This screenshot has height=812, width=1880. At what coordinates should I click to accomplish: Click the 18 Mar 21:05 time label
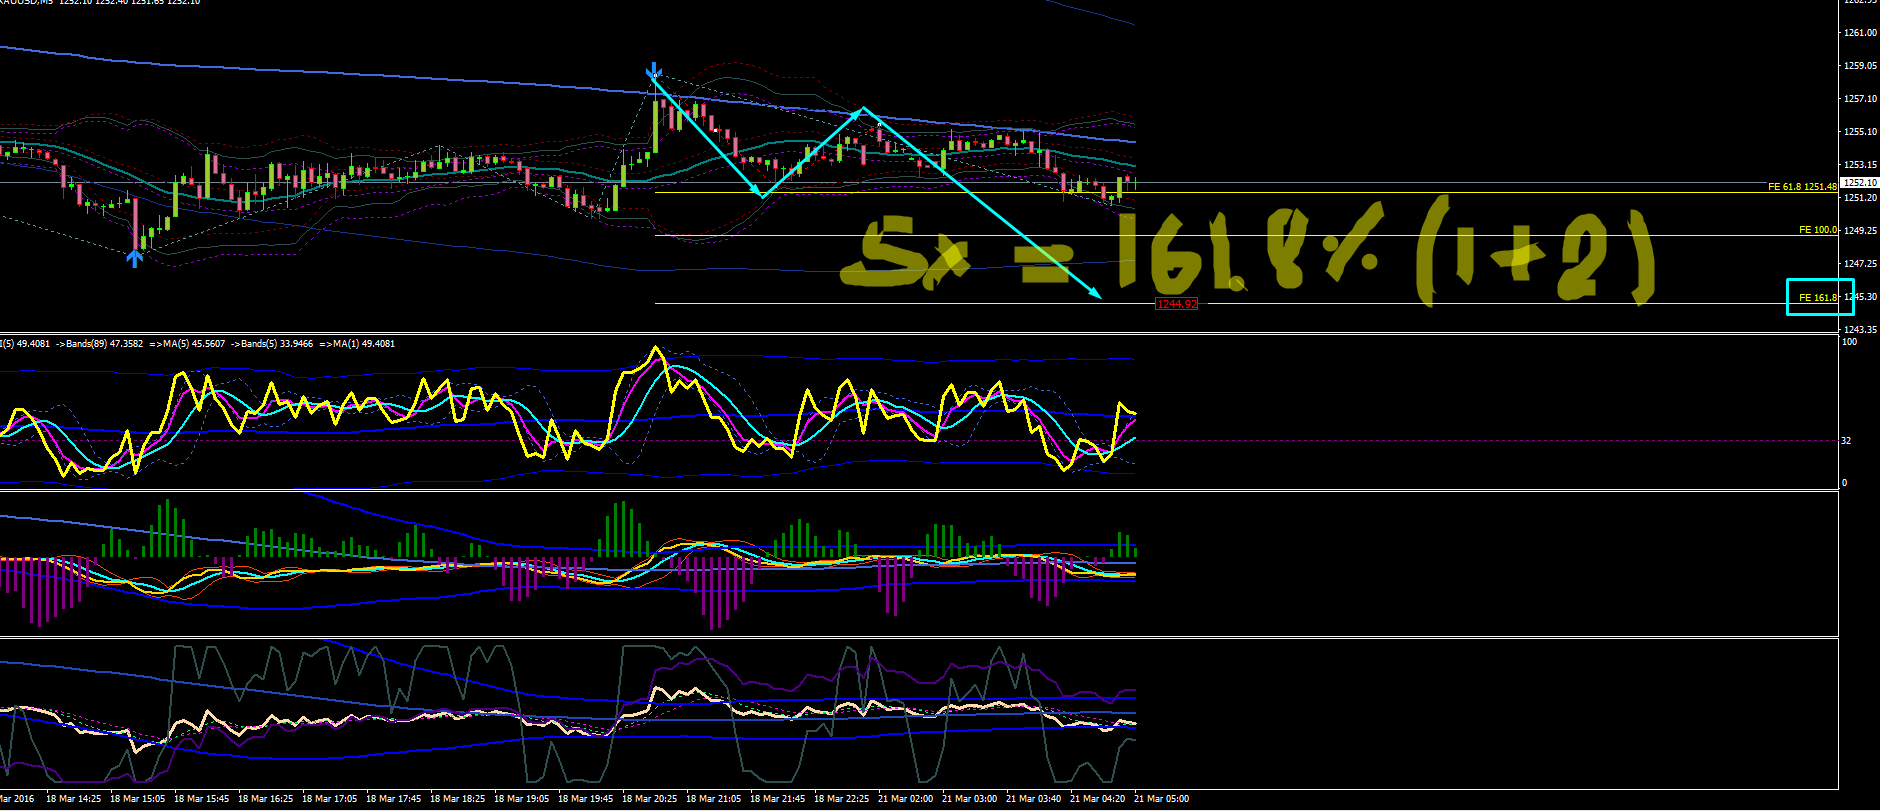713,799
